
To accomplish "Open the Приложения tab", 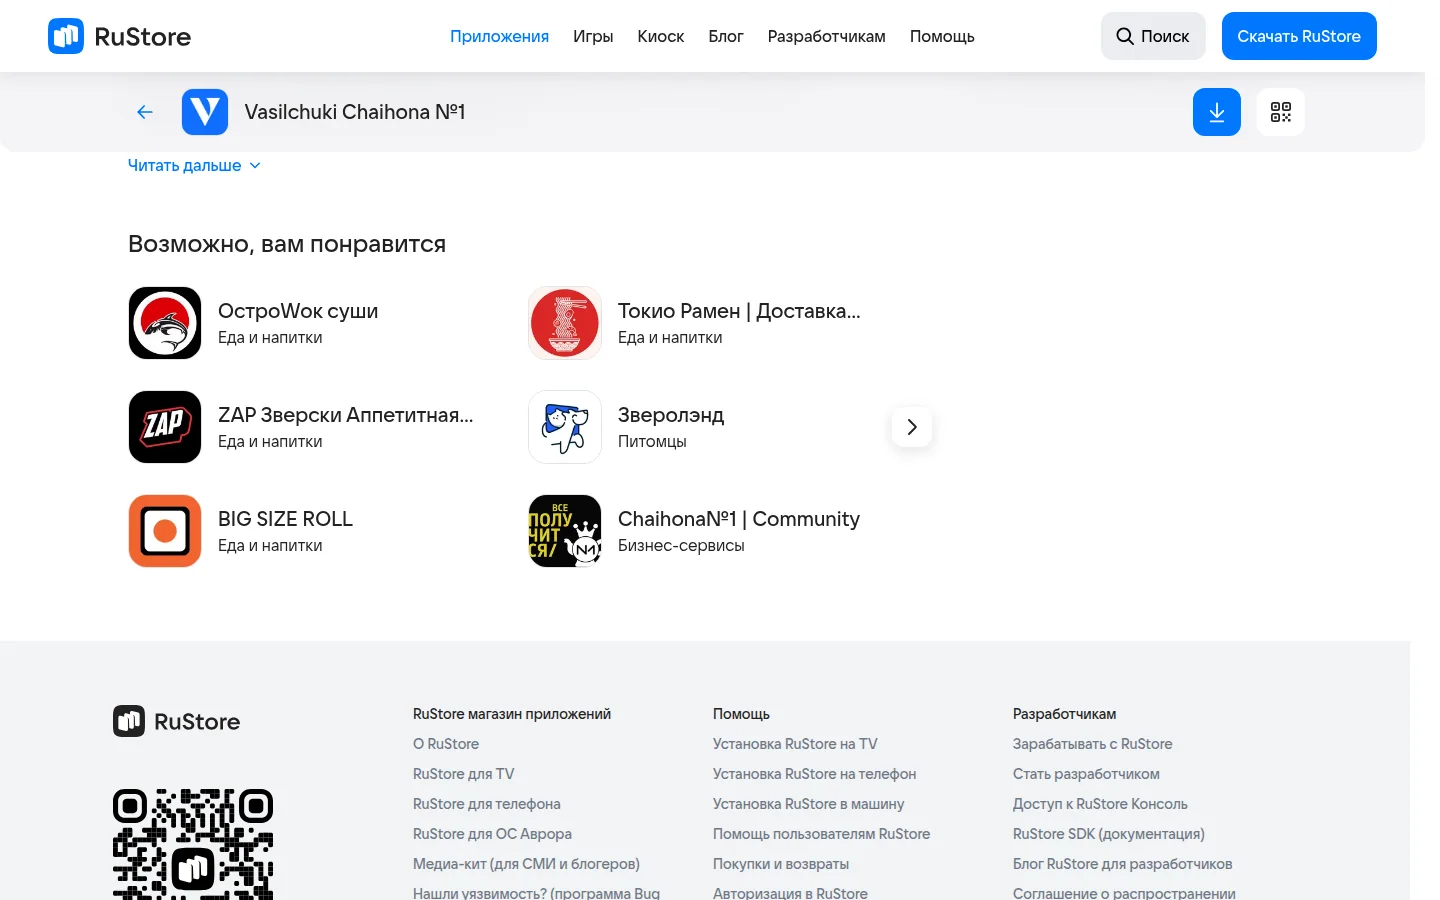I will (x=499, y=36).
